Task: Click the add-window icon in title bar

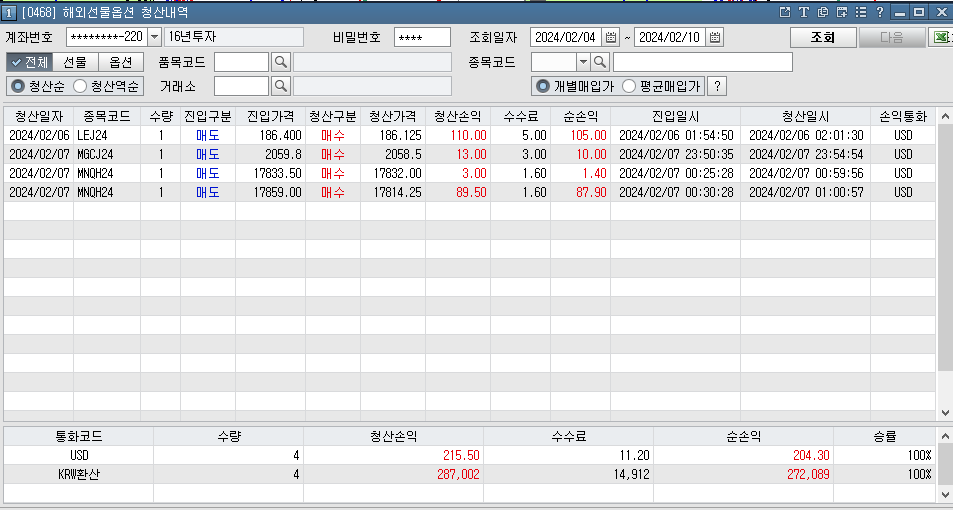Action: [842, 12]
